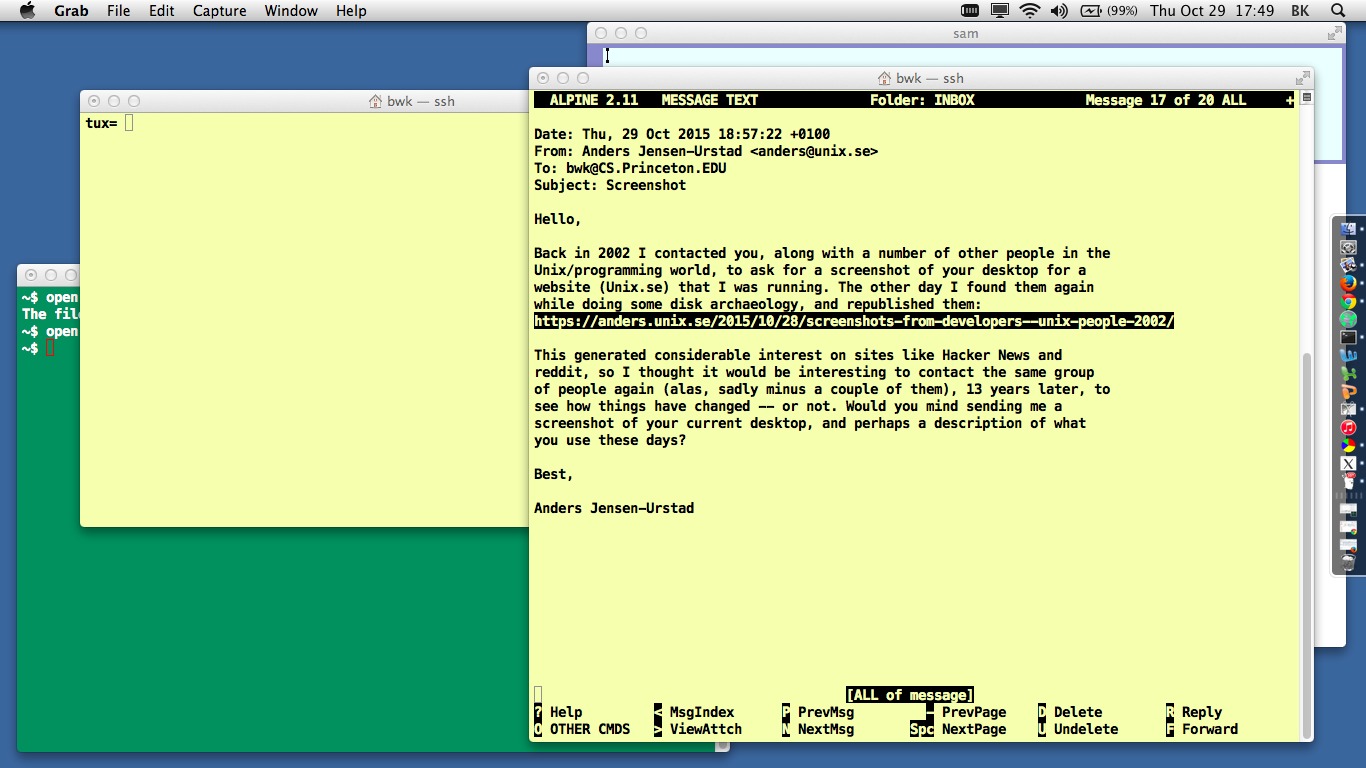The height and width of the screenshot is (768, 1366).
Task: Open the Terminal app in the Dock
Action: pyautogui.click(x=1348, y=338)
